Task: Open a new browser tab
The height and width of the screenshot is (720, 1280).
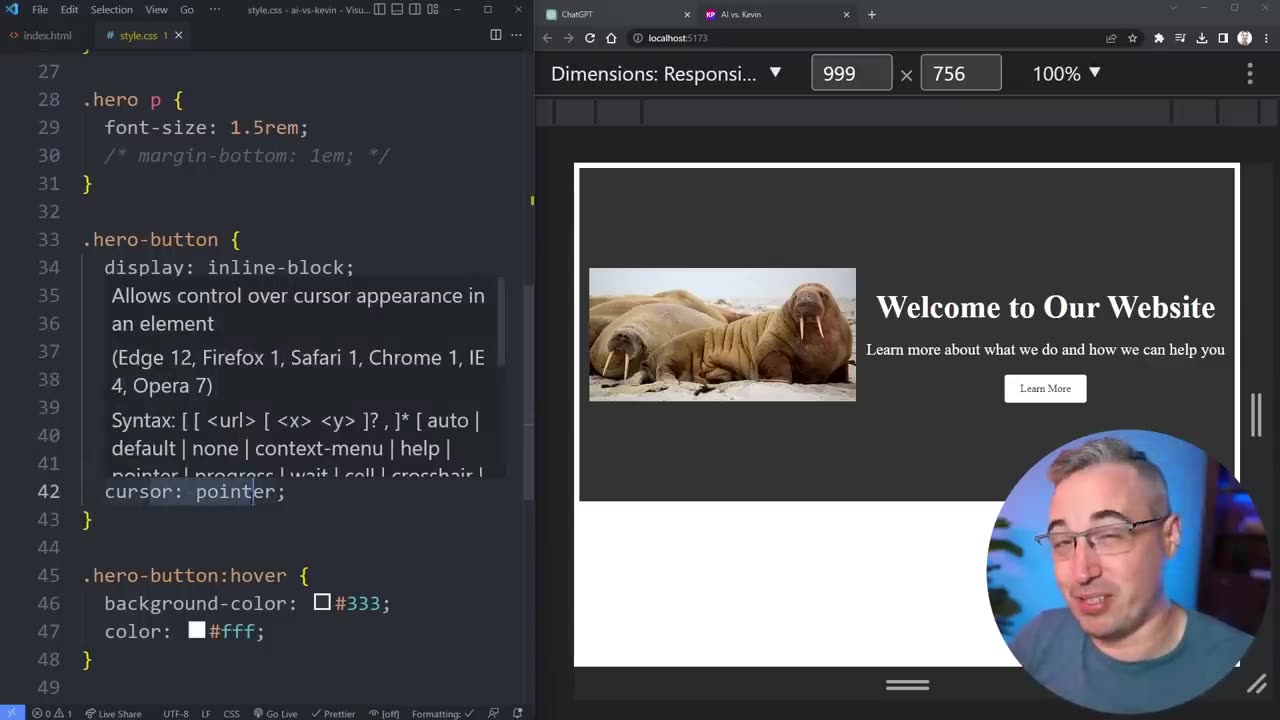Action: 871,14
